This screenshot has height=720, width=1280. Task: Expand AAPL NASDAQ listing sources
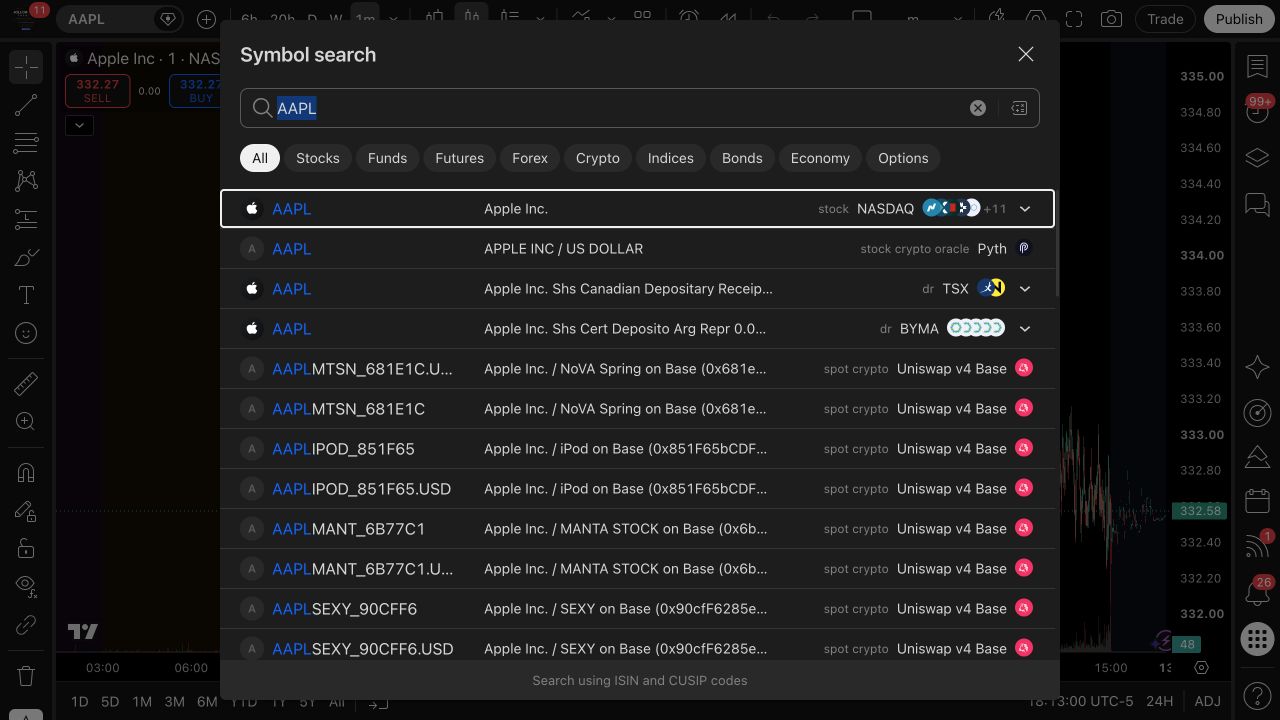[1025, 209]
